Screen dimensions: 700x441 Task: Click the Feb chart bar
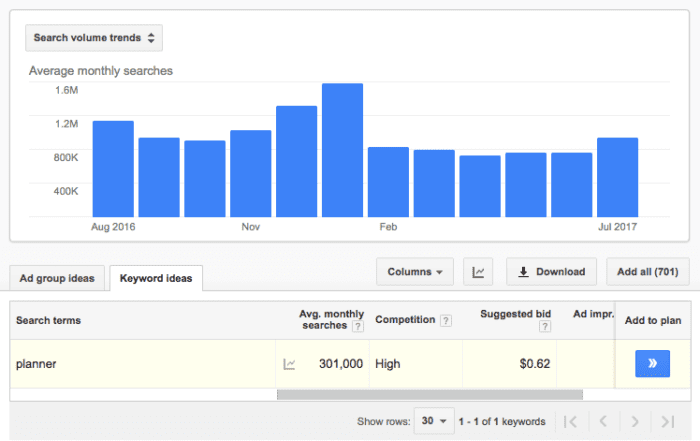pos(388,182)
